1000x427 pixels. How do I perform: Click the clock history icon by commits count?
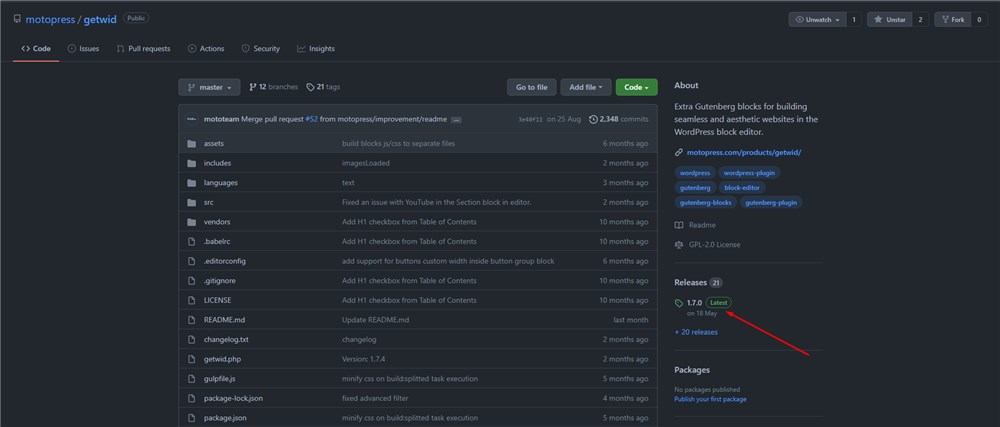pyautogui.click(x=594, y=119)
